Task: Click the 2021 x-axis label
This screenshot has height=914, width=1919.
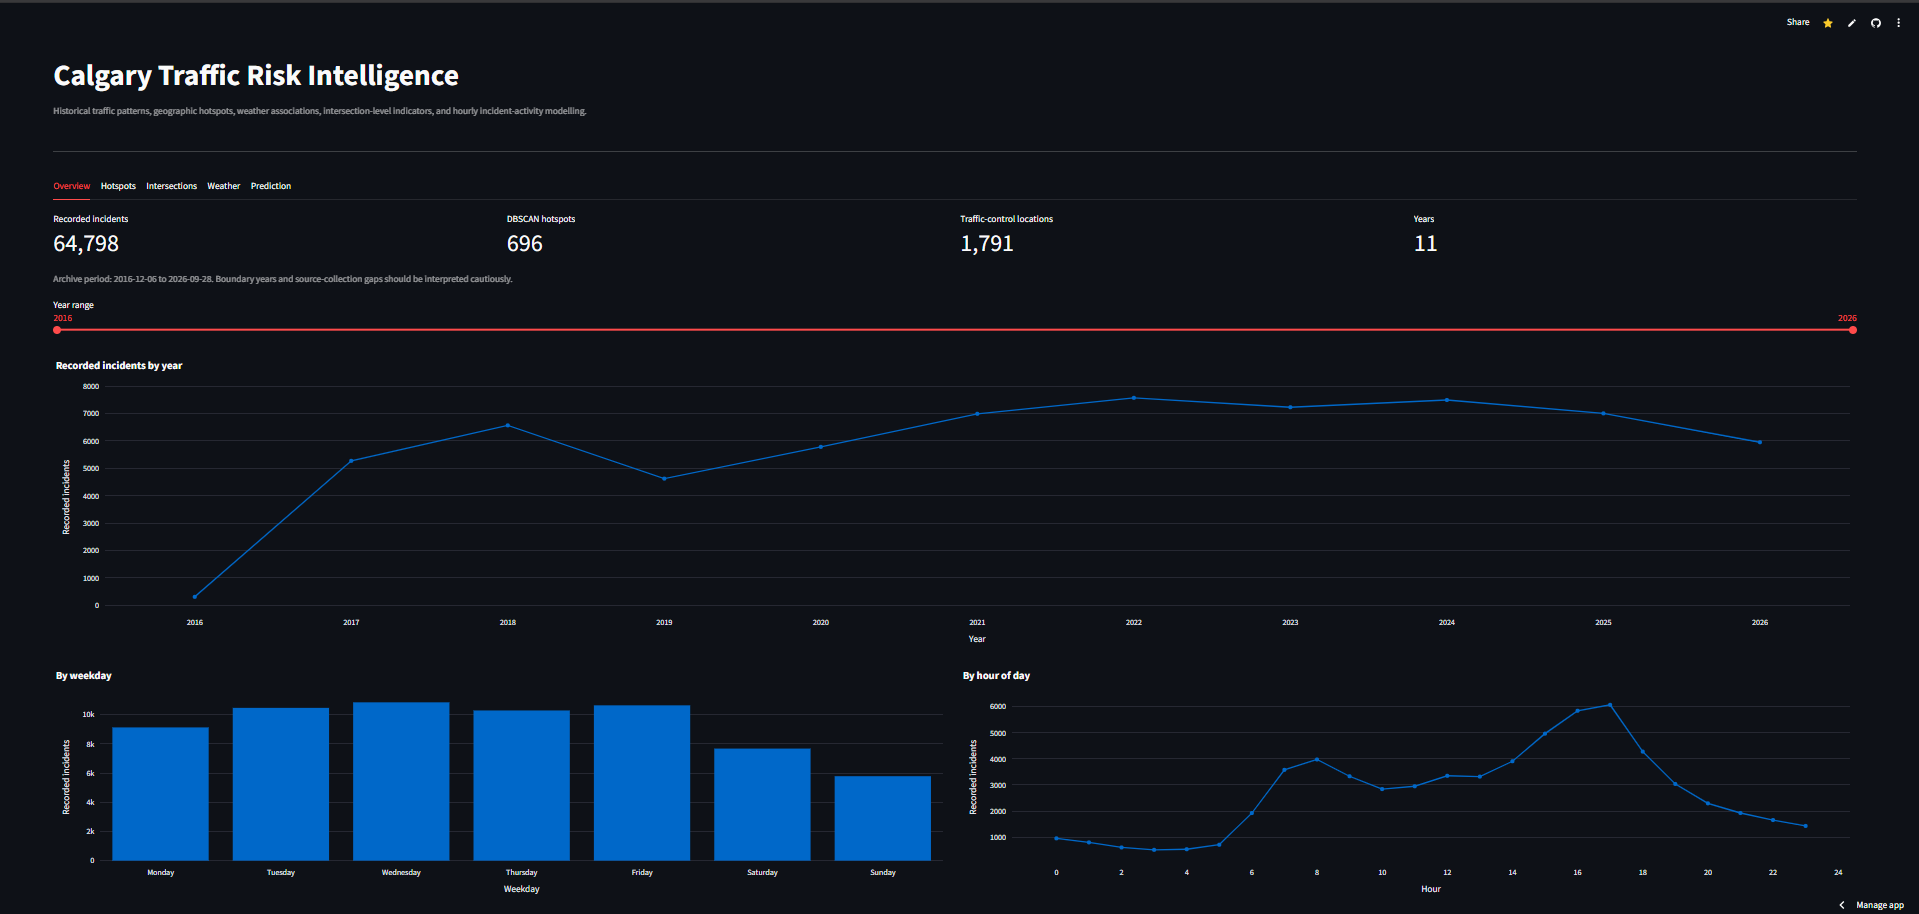Action: pos(977,622)
